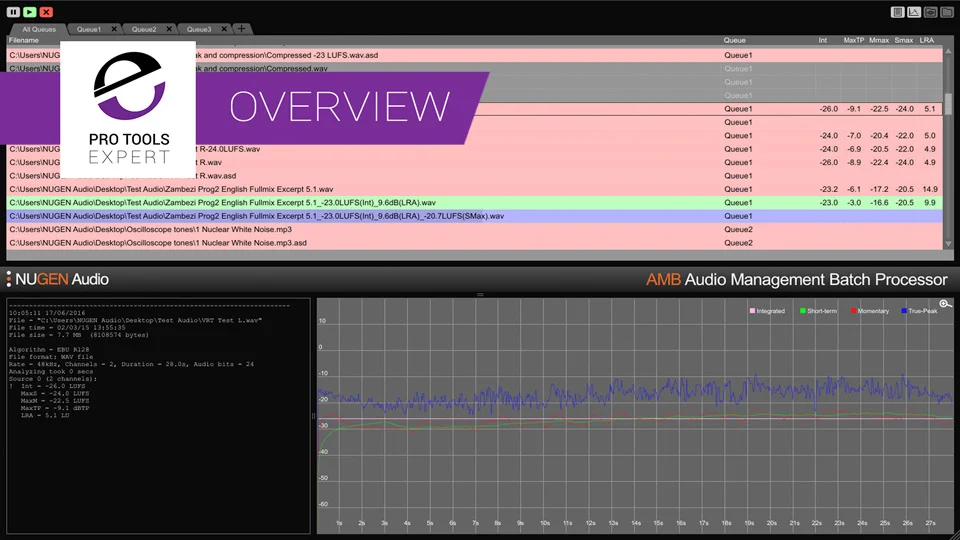Toggle the loudness graph view icon
Viewport: 960px width, 540px height.
click(x=914, y=12)
